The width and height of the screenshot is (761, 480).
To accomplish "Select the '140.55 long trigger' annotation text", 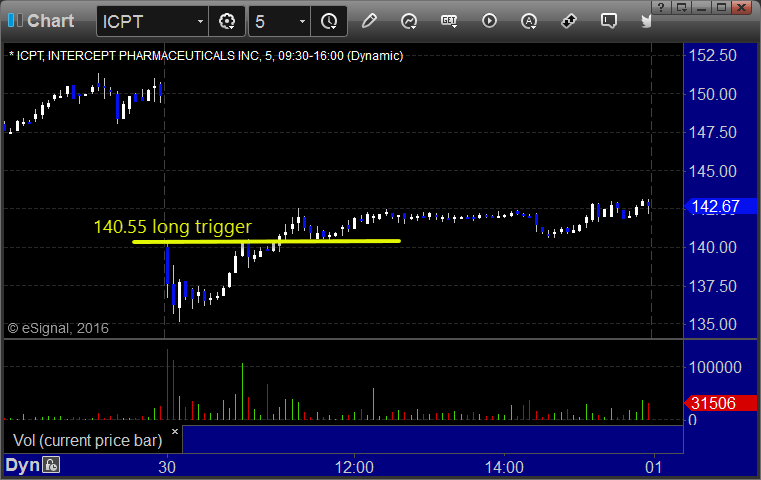I will (173, 227).
